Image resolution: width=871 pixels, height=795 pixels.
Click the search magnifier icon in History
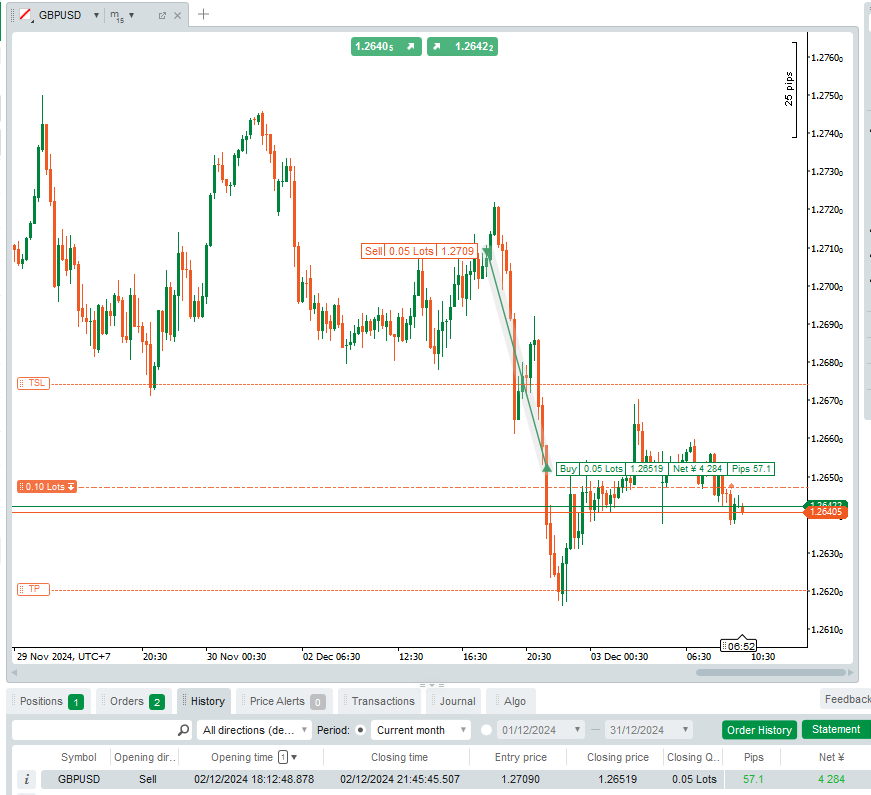point(183,730)
